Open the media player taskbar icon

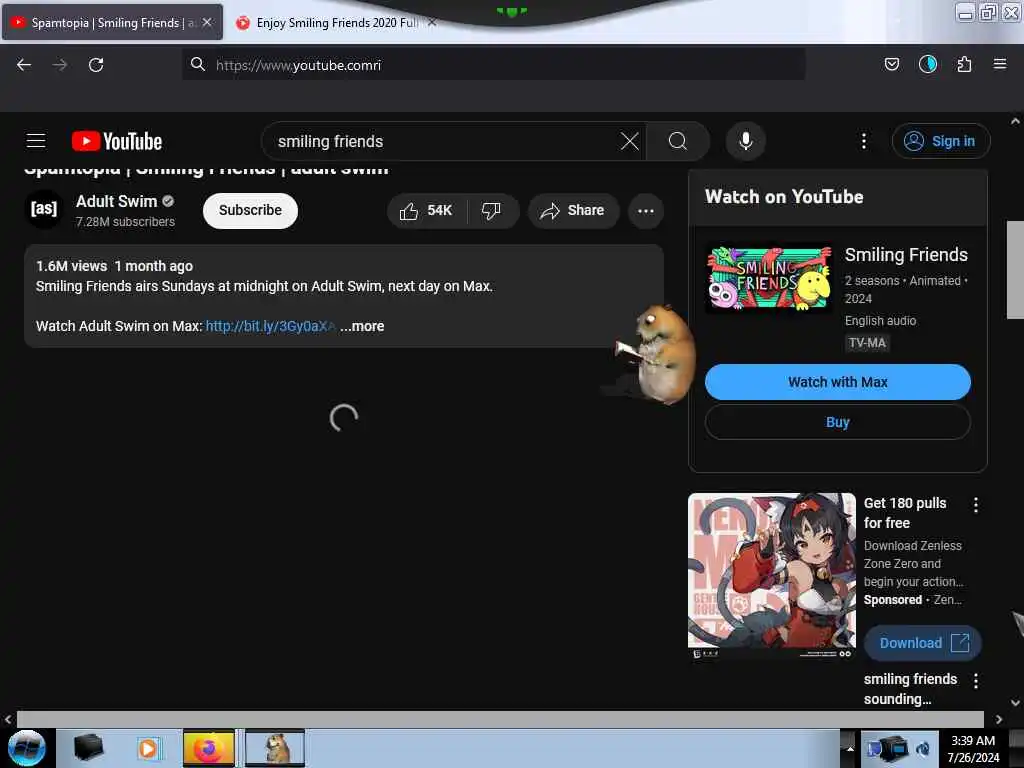pyautogui.click(x=148, y=748)
